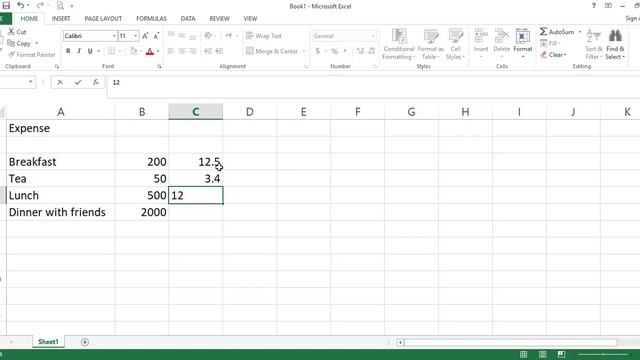Confirm entry with checkmark button
Screen dimensions: 640x360
point(78,82)
